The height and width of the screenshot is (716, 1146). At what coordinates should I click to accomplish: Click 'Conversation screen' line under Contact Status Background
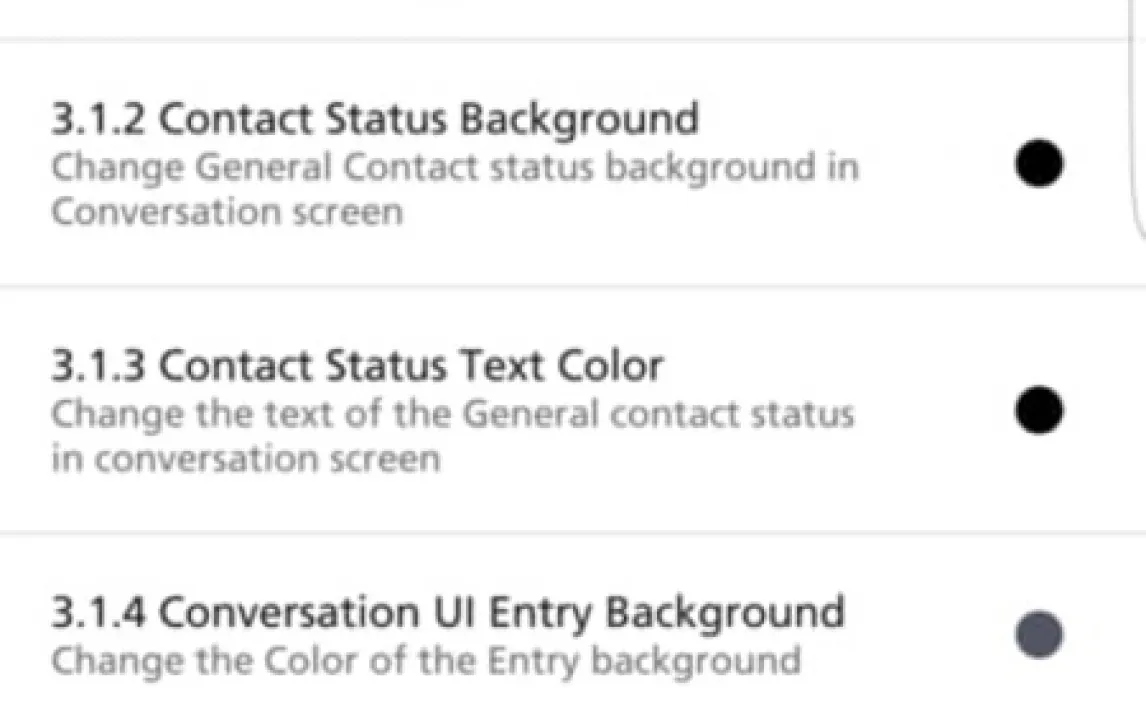pos(226,212)
